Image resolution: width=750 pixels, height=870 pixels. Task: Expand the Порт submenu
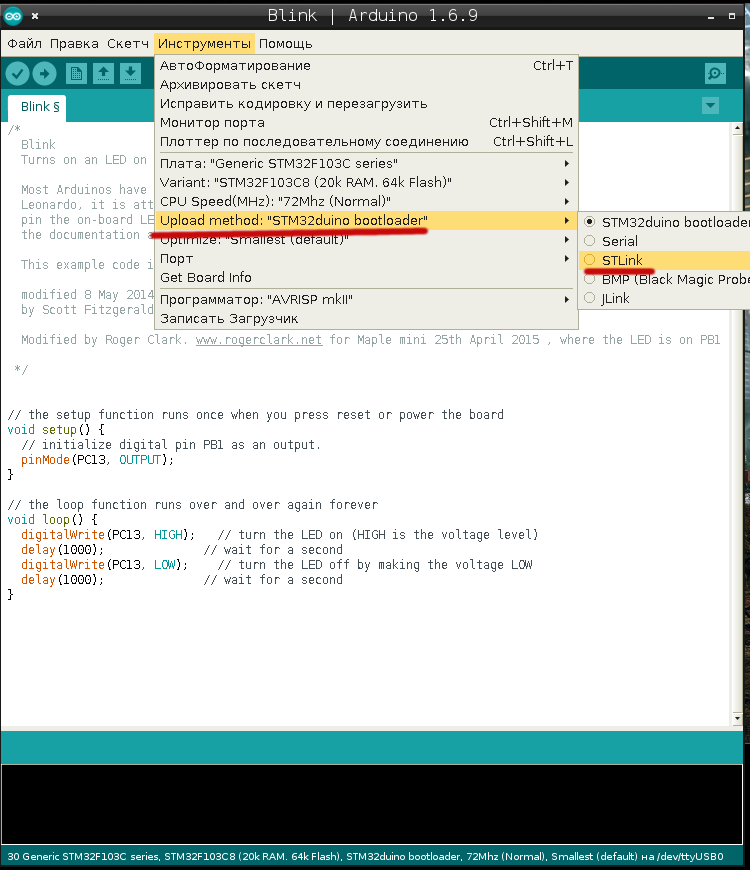tap(366, 259)
